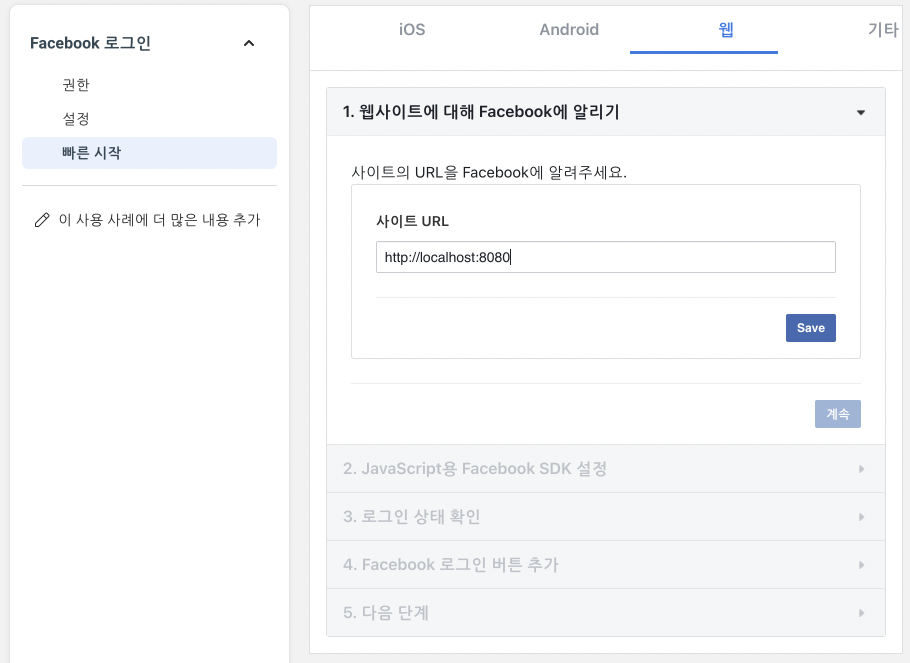910x663 pixels.
Task: Switch to the iOS tab
Action: (411, 30)
